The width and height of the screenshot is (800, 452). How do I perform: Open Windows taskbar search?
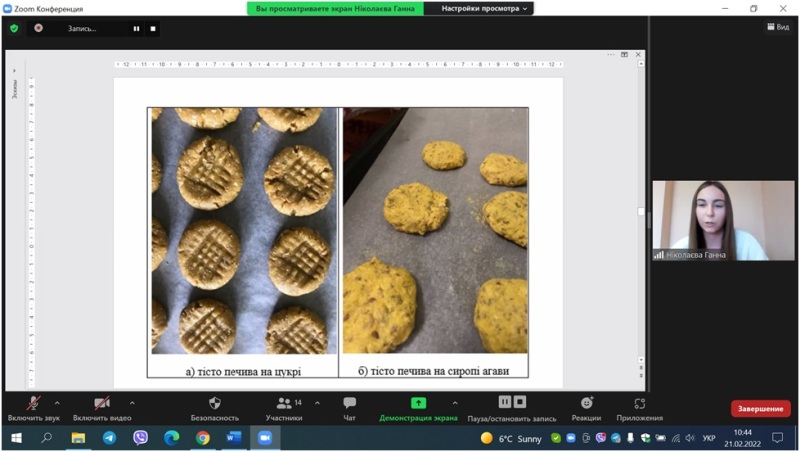47,438
